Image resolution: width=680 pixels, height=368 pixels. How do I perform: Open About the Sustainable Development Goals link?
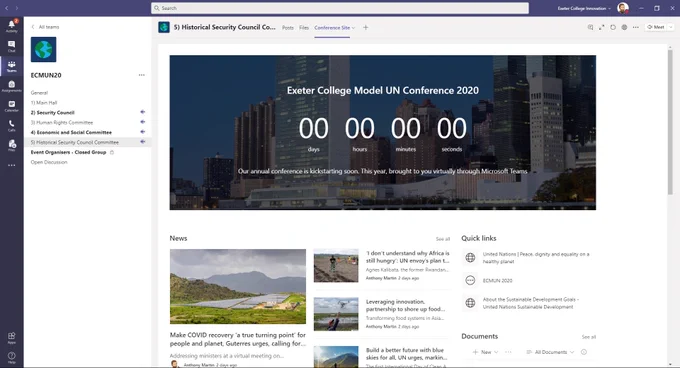tap(531, 303)
